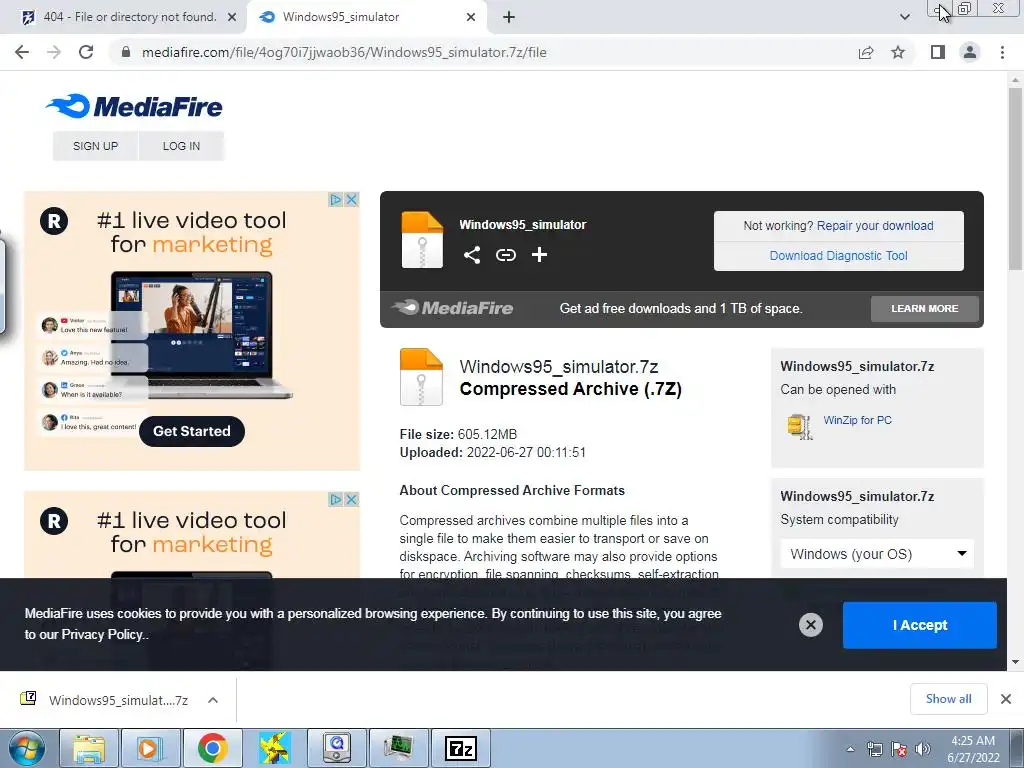The image size is (1024, 768).
Task: Click the address bar URL field
Action: (483, 52)
